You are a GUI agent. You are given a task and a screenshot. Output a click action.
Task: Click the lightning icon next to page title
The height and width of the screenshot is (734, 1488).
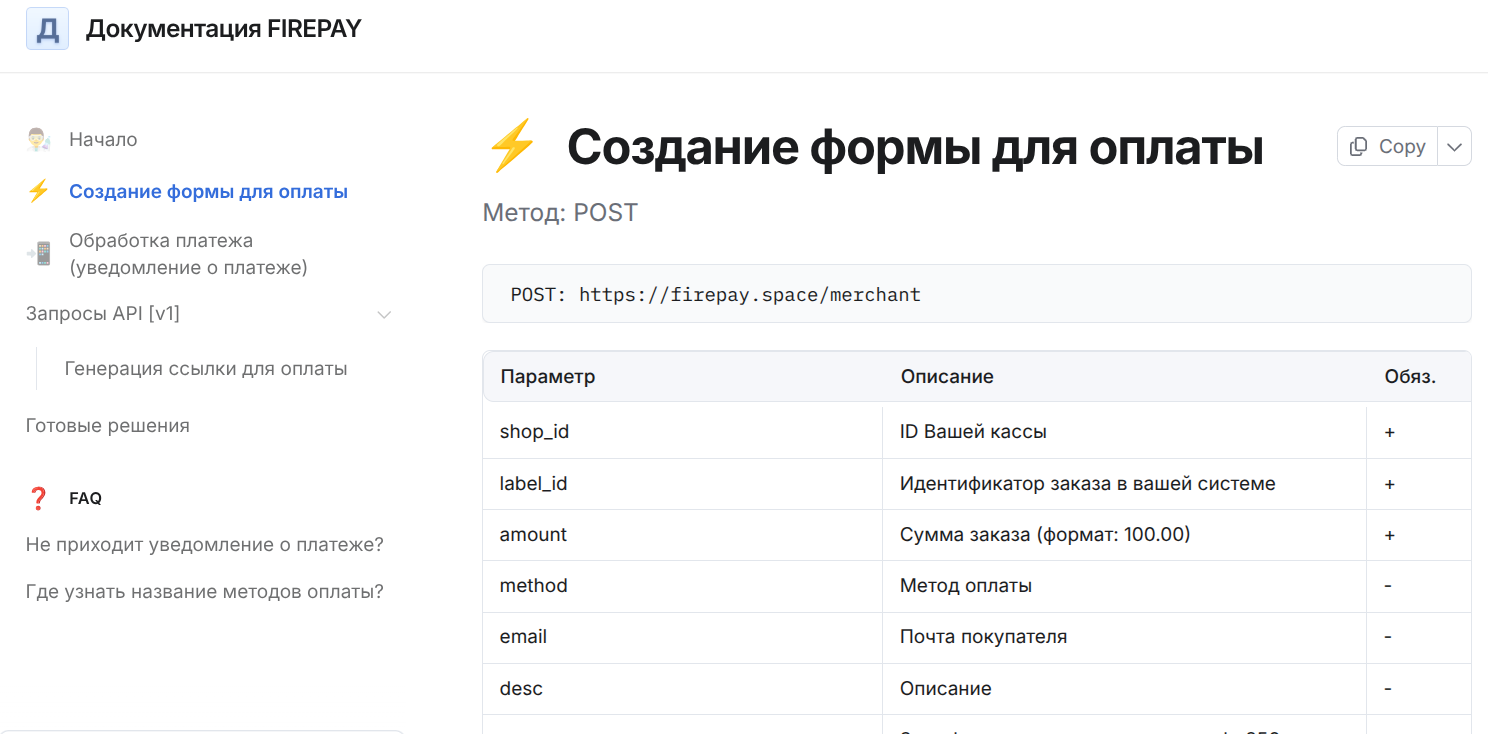(x=512, y=145)
